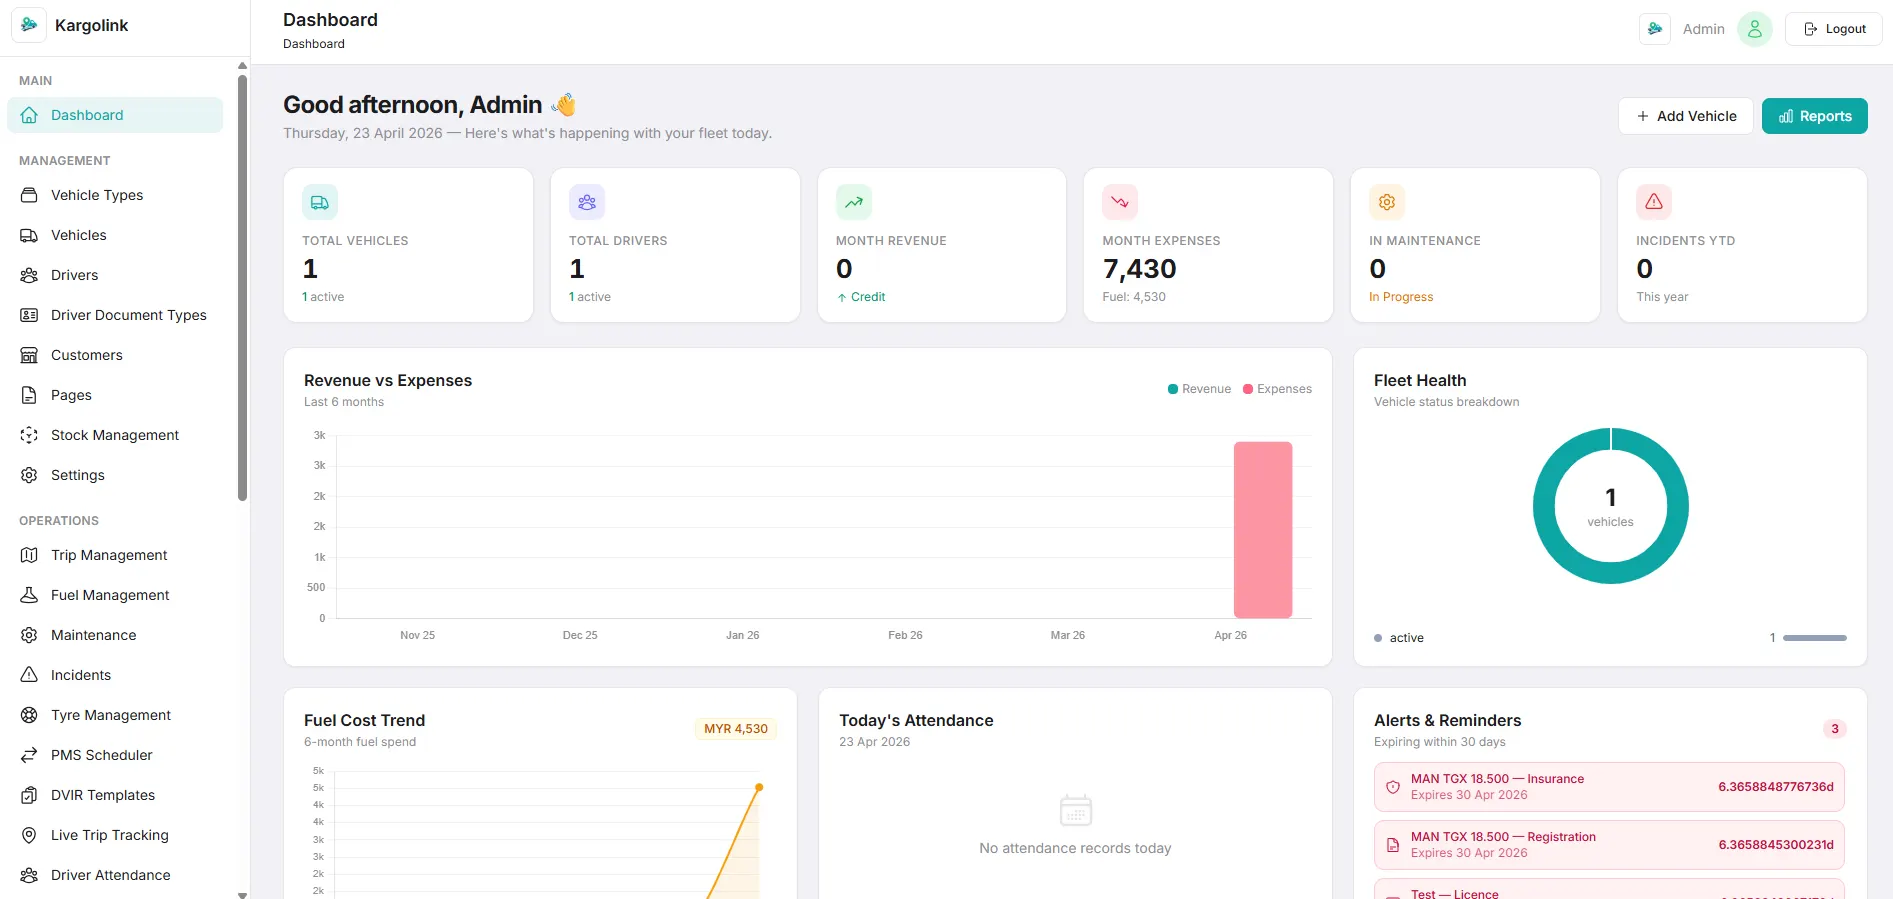Click the Month Revenue trend-up icon

(x=854, y=202)
